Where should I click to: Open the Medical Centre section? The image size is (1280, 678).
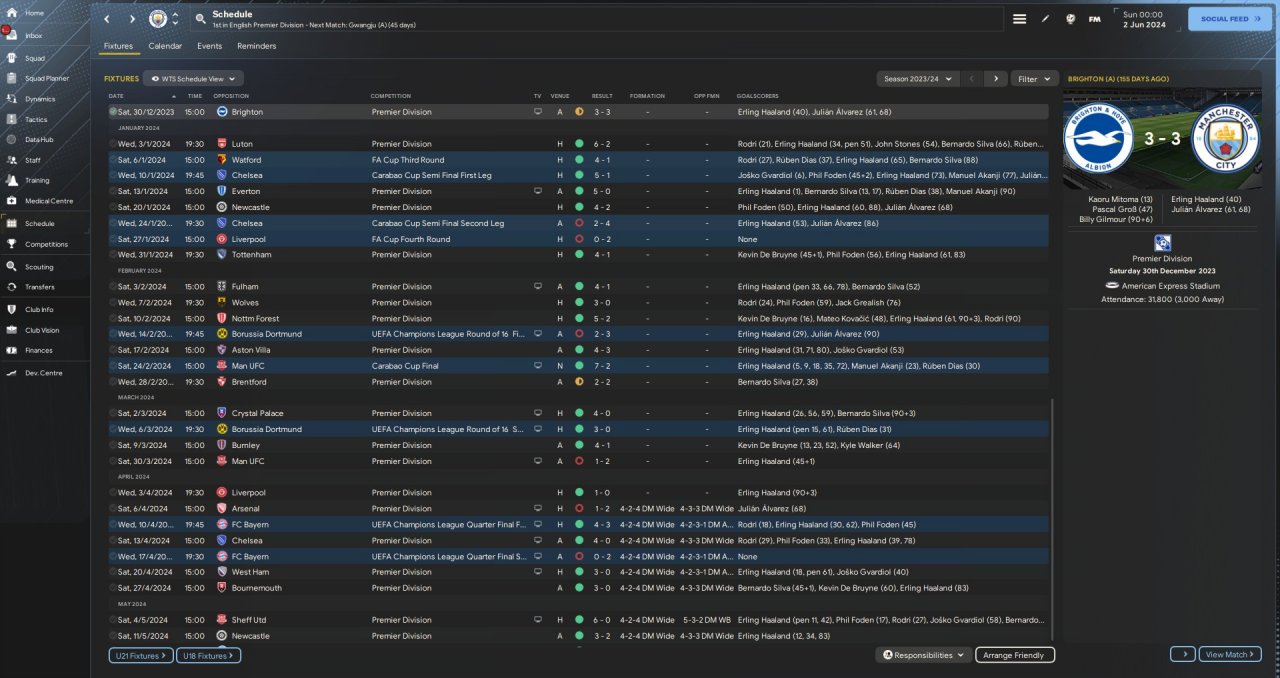coord(48,201)
